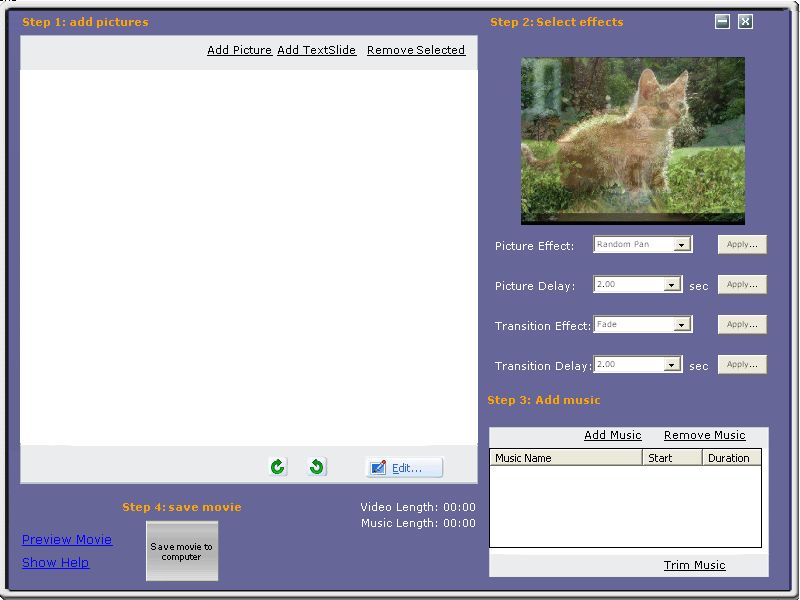The image size is (800, 600).
Task: Click the Add Music link
Action: pyautogui.click(x=613, y=435)
